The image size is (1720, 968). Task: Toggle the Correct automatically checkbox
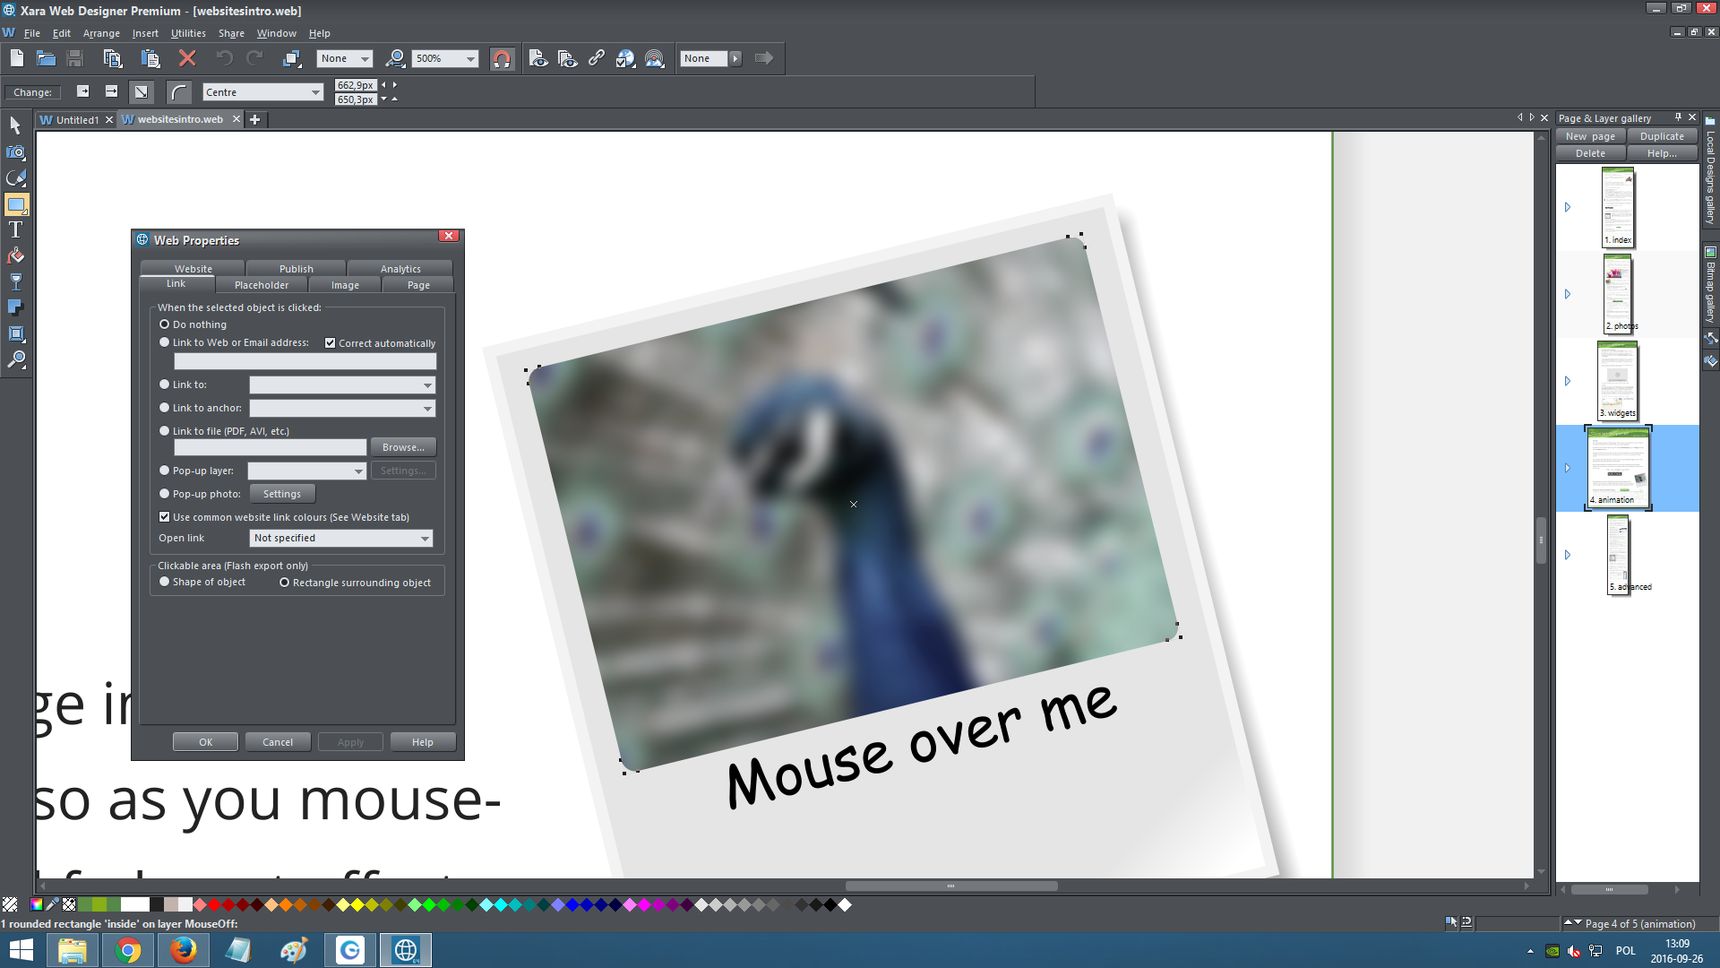click(330, 343)
